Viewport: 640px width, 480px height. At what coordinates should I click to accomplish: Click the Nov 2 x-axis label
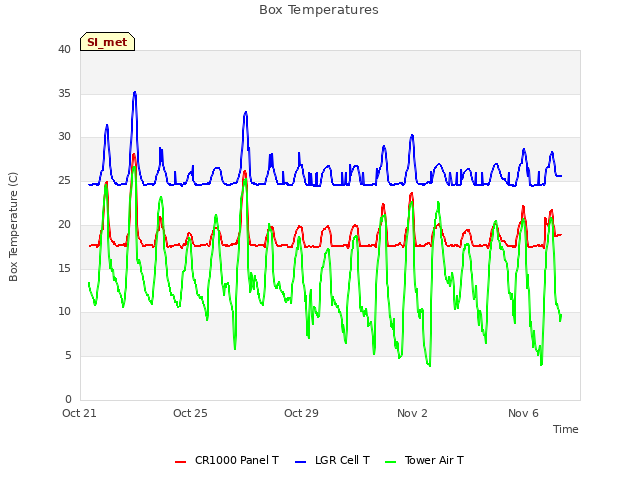[412, 413]
